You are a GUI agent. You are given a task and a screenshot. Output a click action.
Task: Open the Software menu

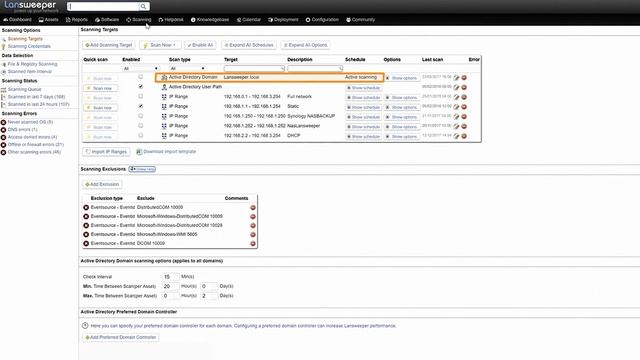(x=107, y=20)
